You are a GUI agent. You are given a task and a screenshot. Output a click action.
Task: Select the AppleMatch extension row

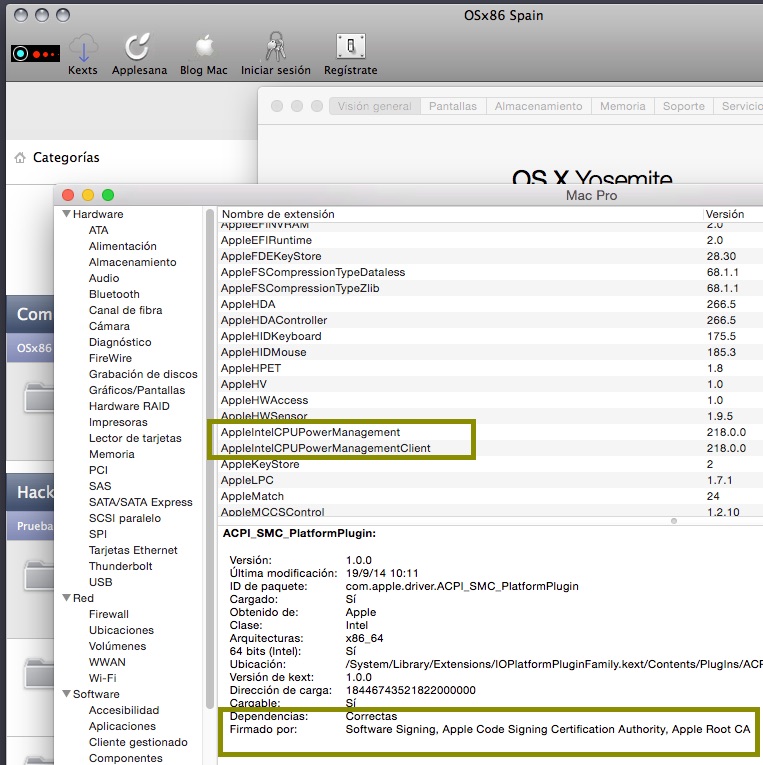tap(490, 496)
